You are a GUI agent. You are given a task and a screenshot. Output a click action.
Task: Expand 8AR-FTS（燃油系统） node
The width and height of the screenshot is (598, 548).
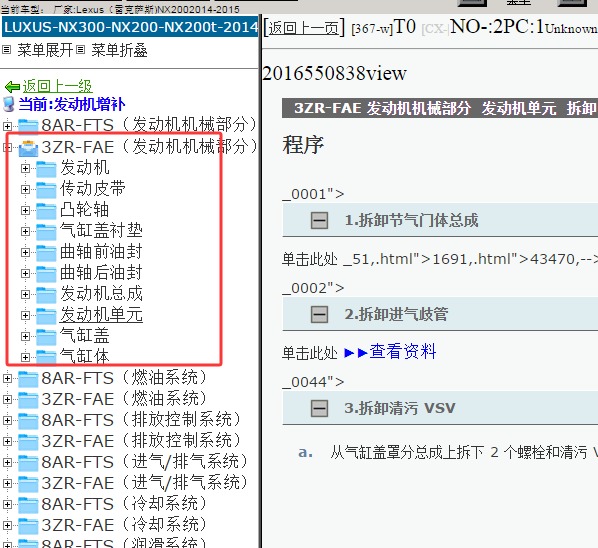7,378
